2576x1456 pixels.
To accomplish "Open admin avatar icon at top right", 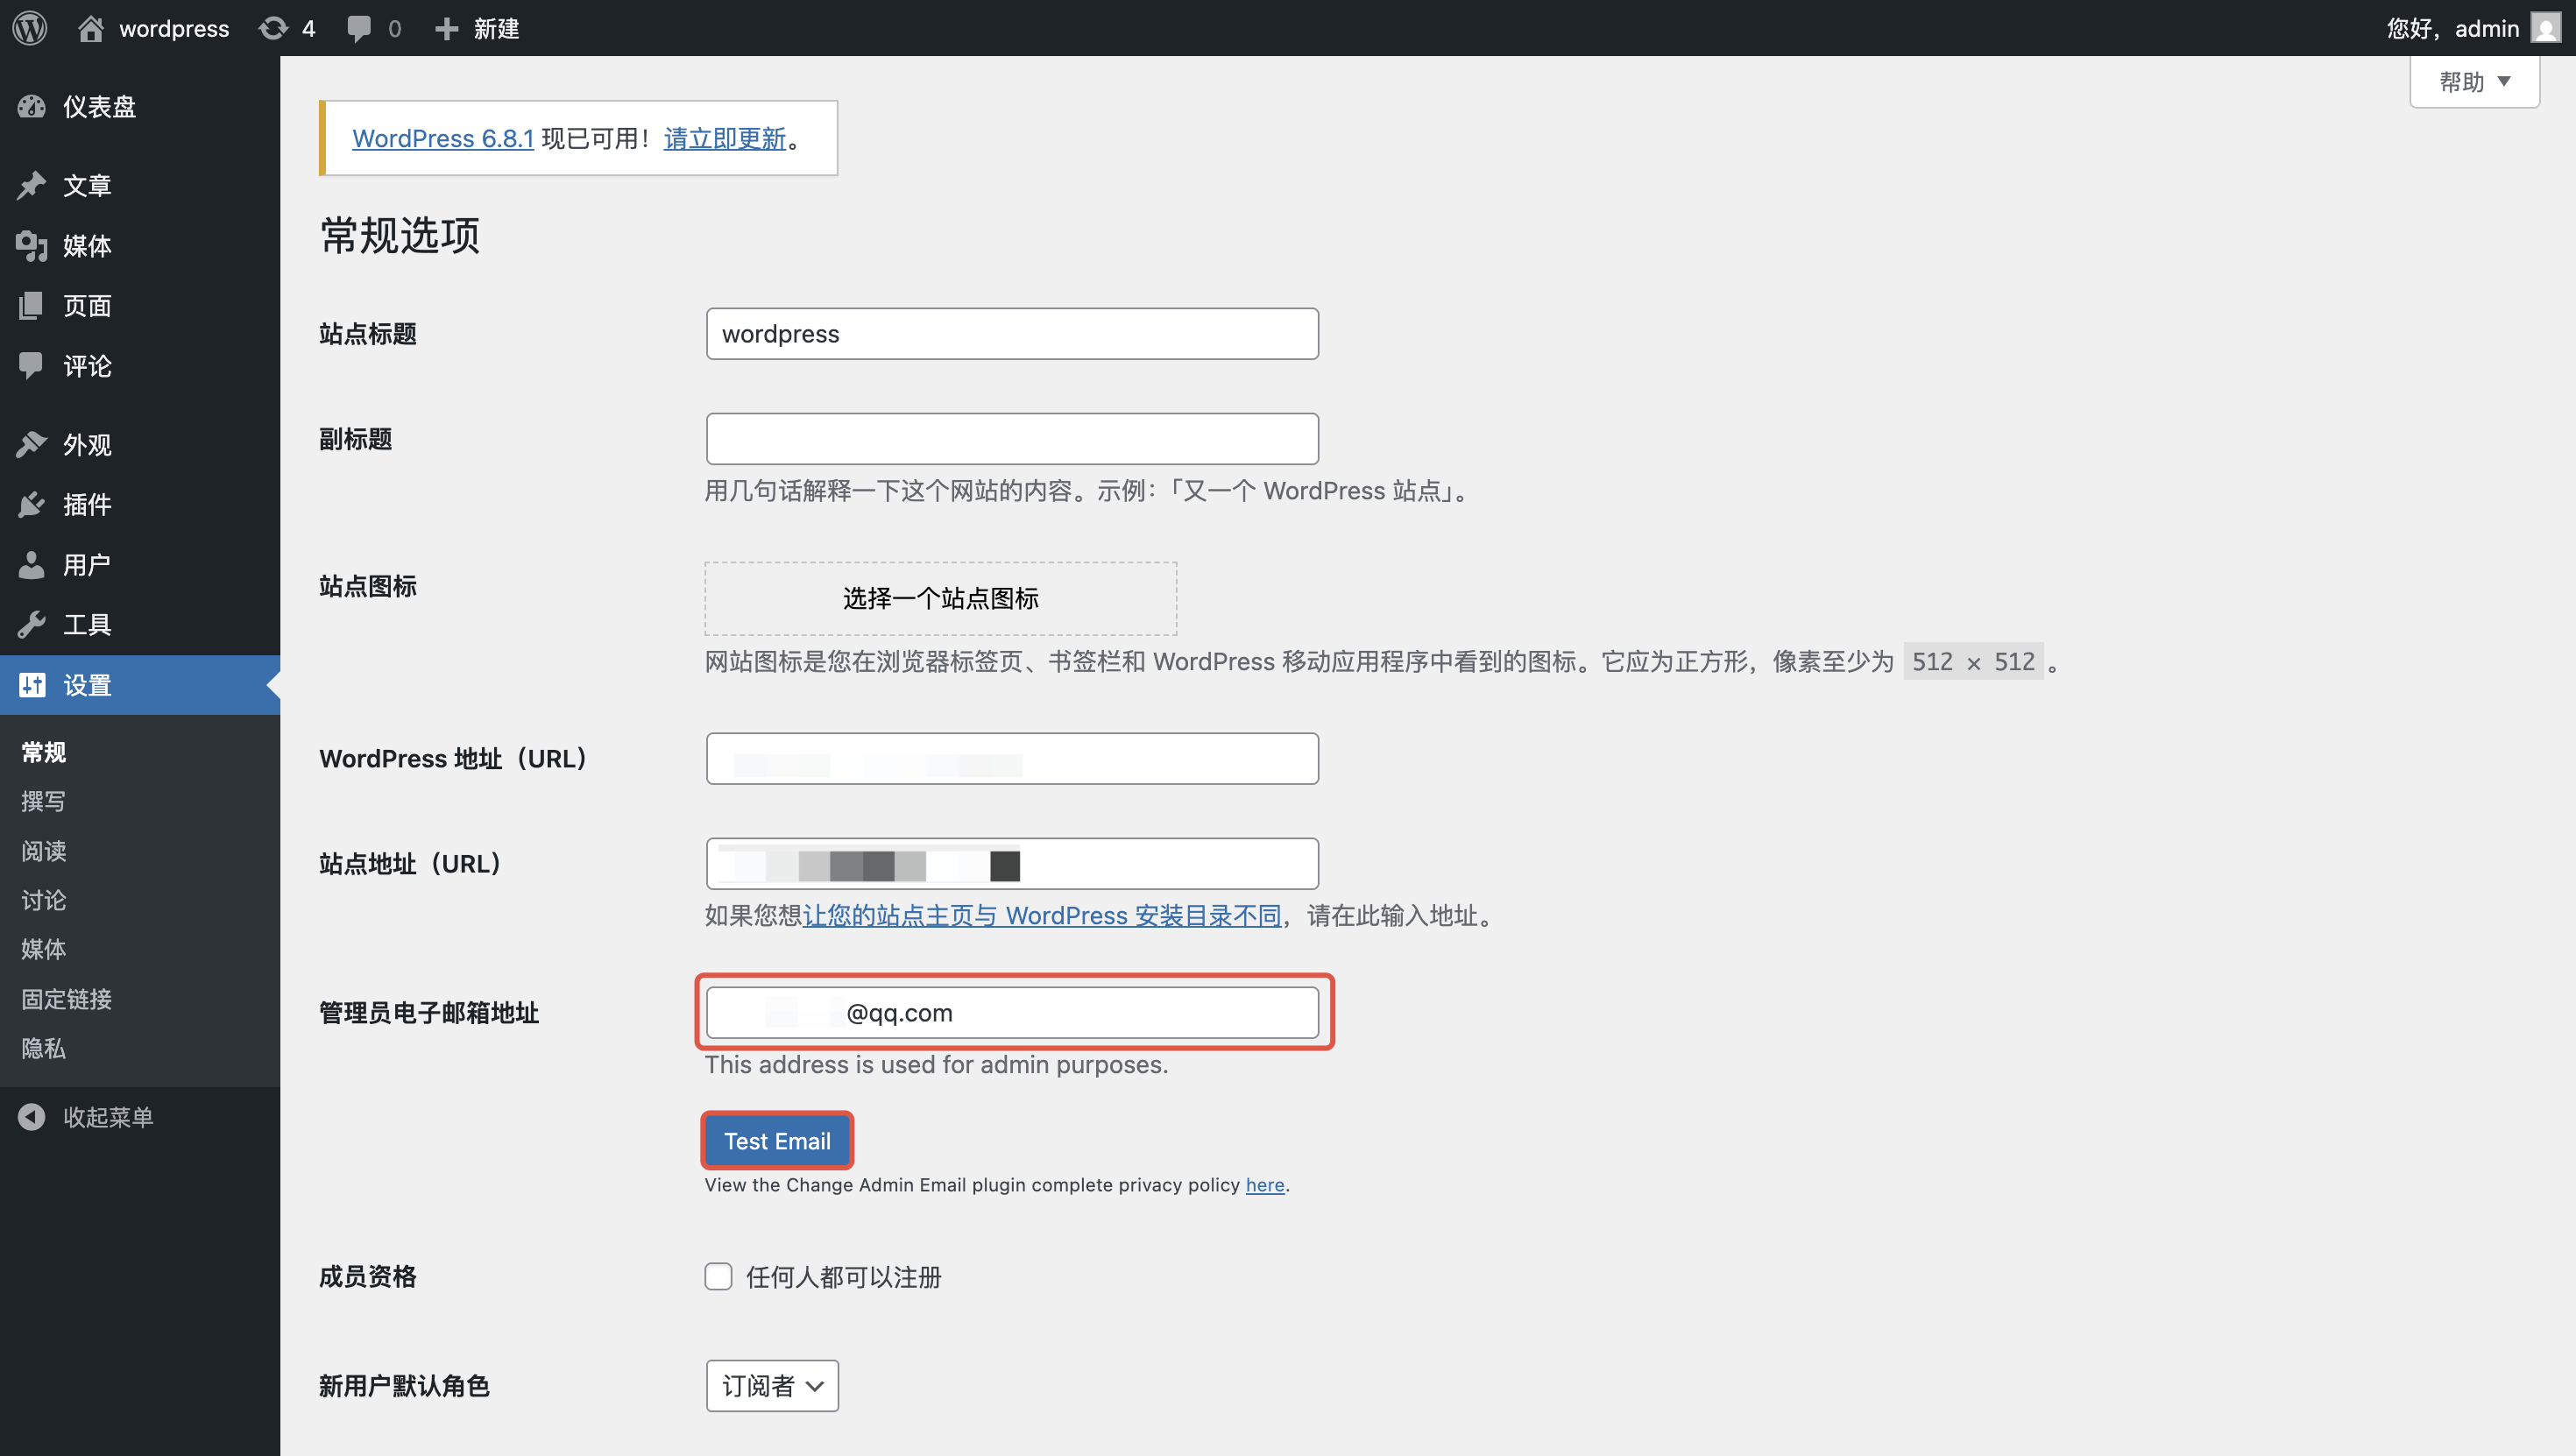I will click(2546, 28).
